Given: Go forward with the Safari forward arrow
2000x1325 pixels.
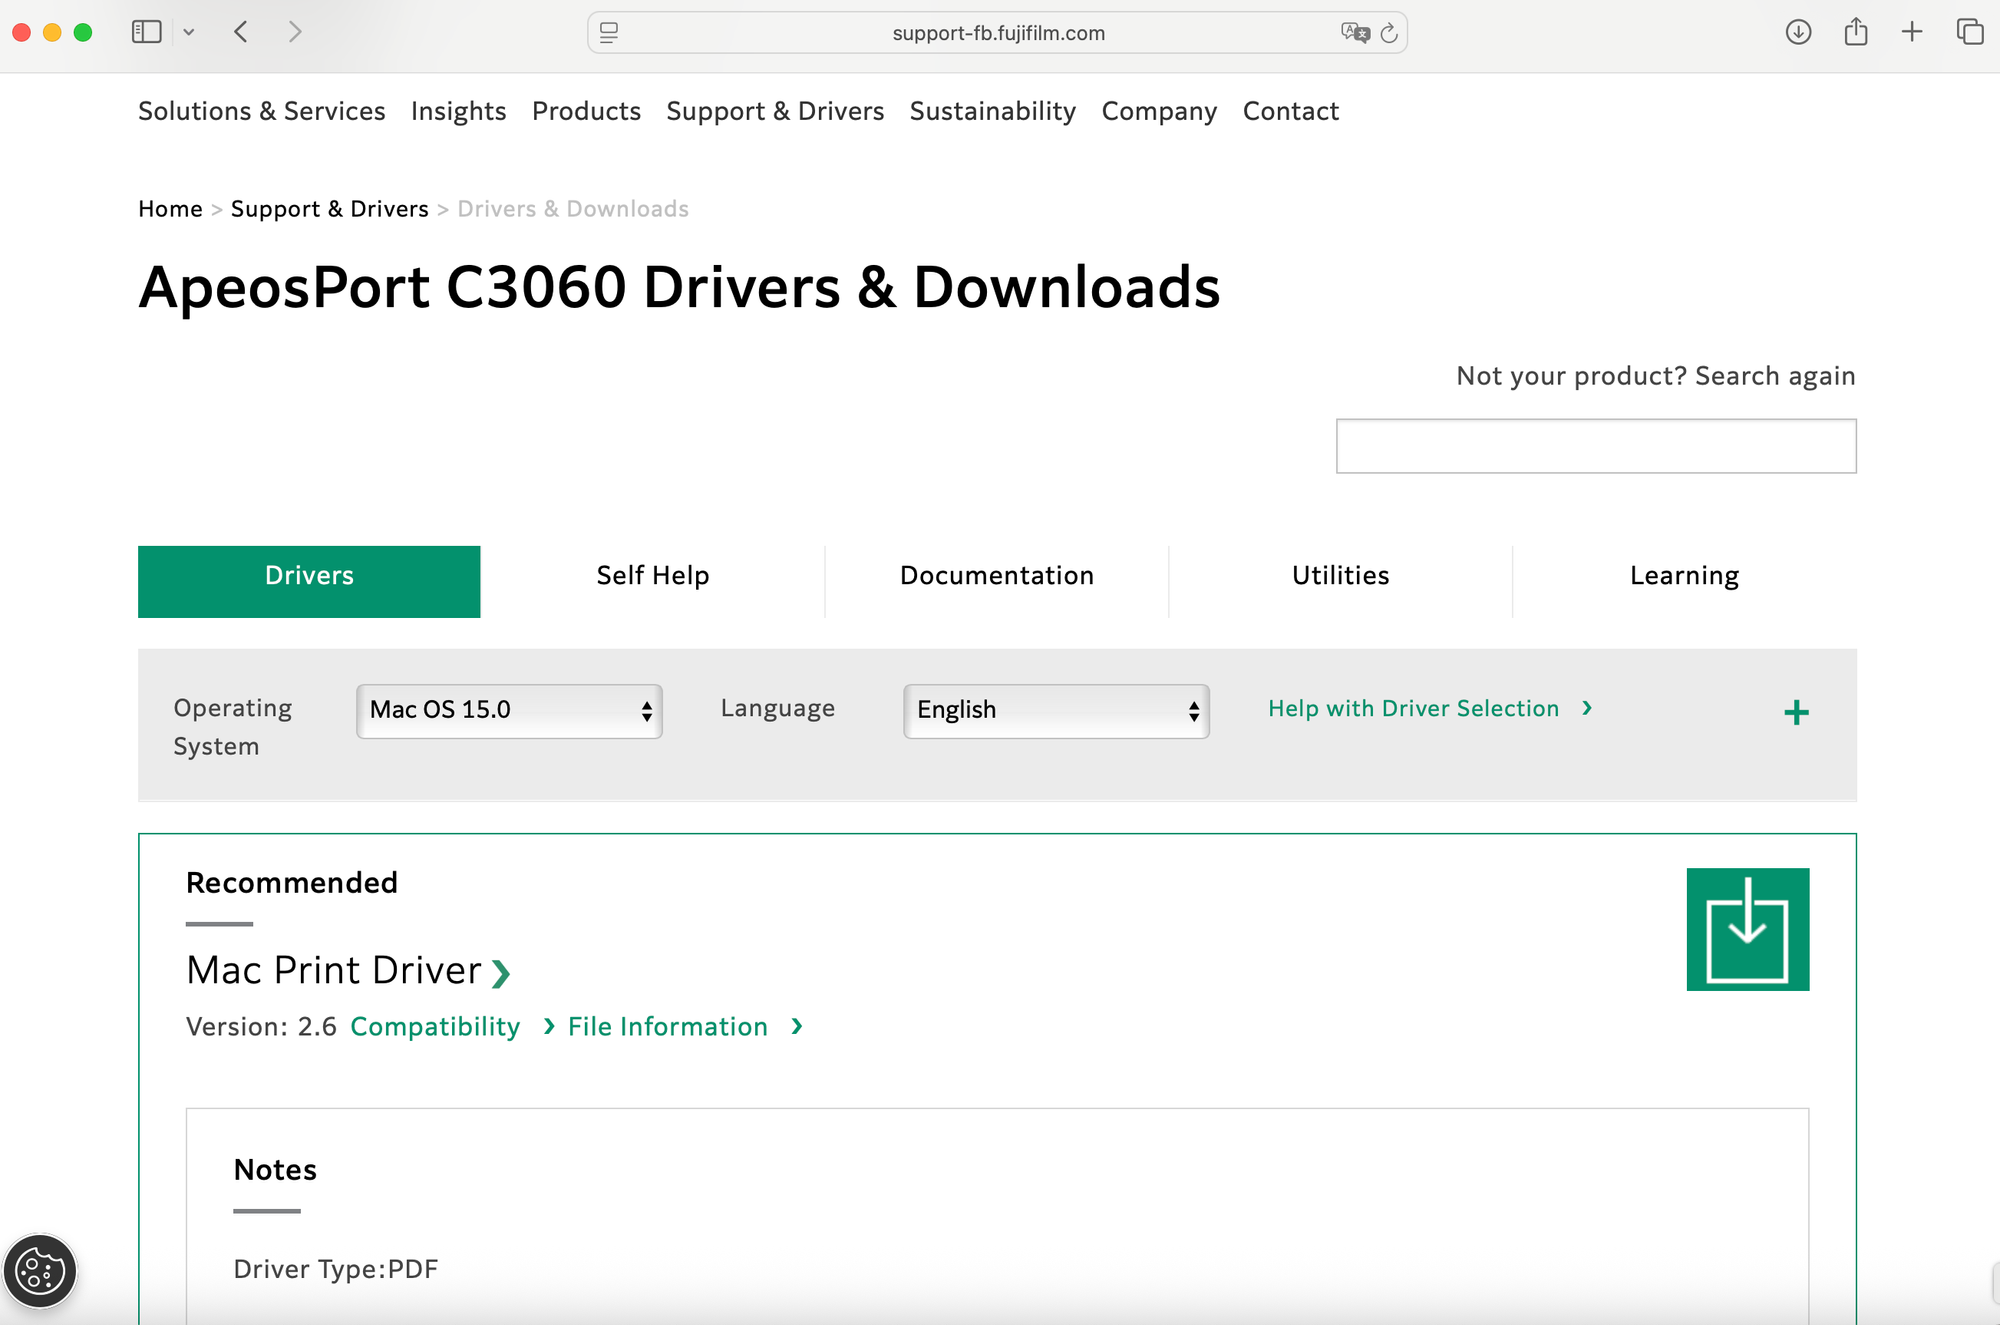Looking at the screenshot, I should pos(294,32).
